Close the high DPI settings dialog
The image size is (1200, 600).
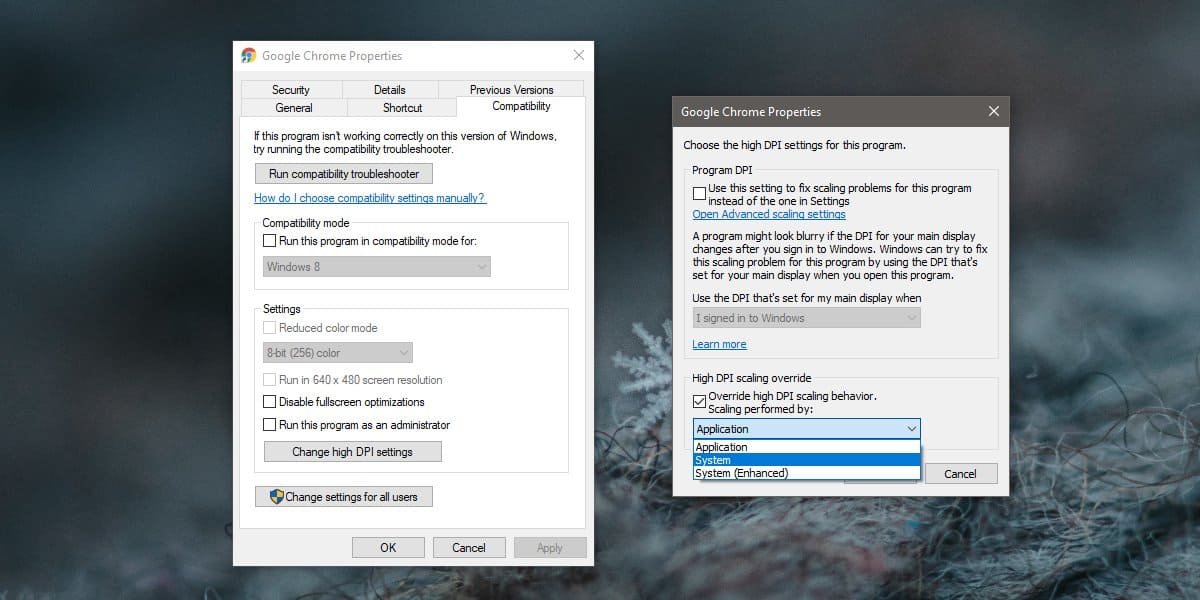tap(992, 111)
